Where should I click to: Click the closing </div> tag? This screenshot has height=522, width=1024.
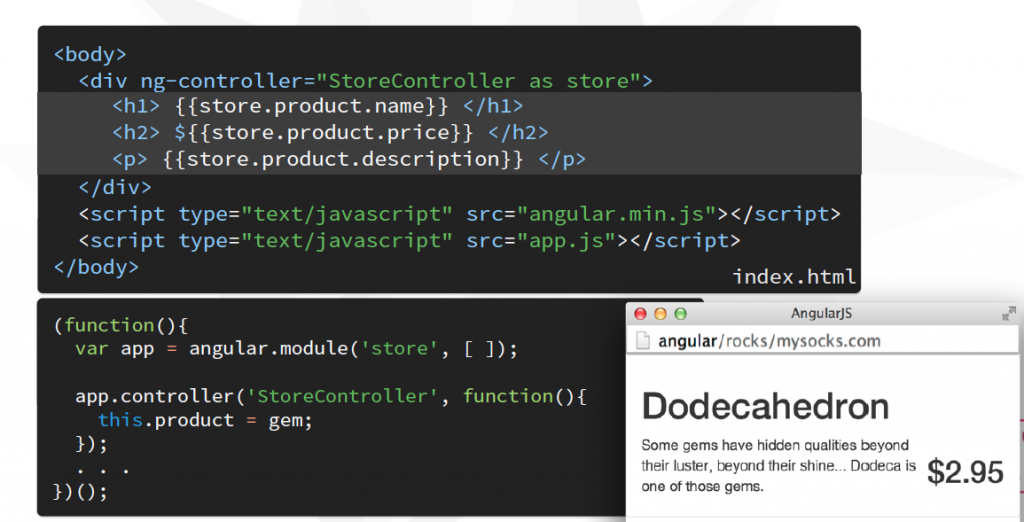tap(115, 187)
